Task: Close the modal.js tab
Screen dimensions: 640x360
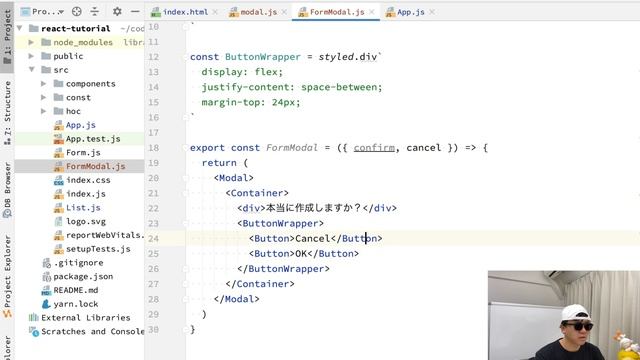Action: 284,12
